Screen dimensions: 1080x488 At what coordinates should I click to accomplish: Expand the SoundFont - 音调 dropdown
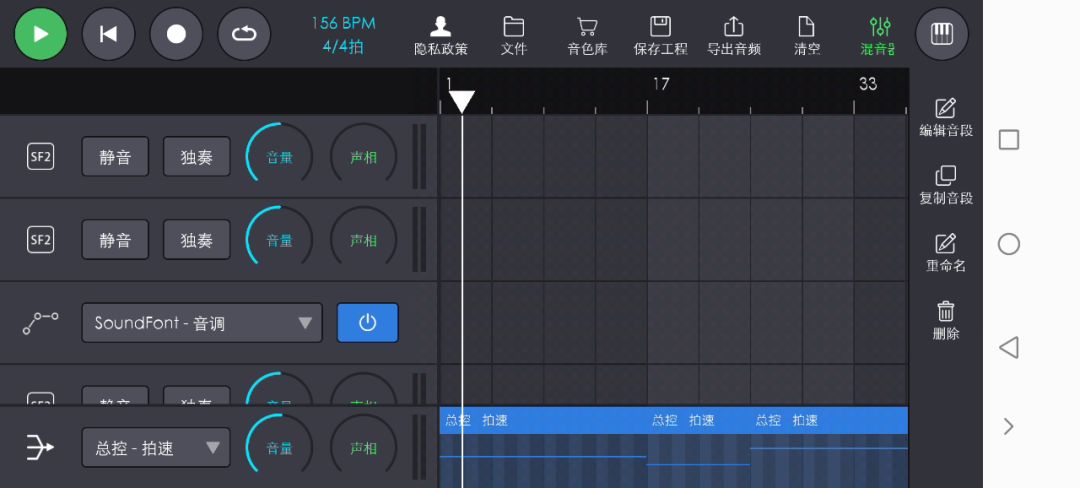[202, 323]
